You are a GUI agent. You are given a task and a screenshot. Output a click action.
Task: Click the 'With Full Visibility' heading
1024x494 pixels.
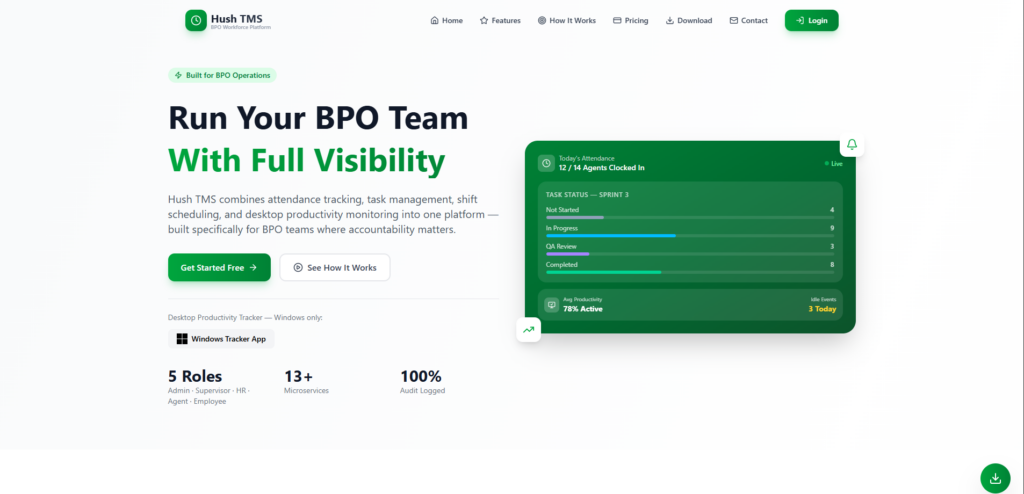point(307,161)
